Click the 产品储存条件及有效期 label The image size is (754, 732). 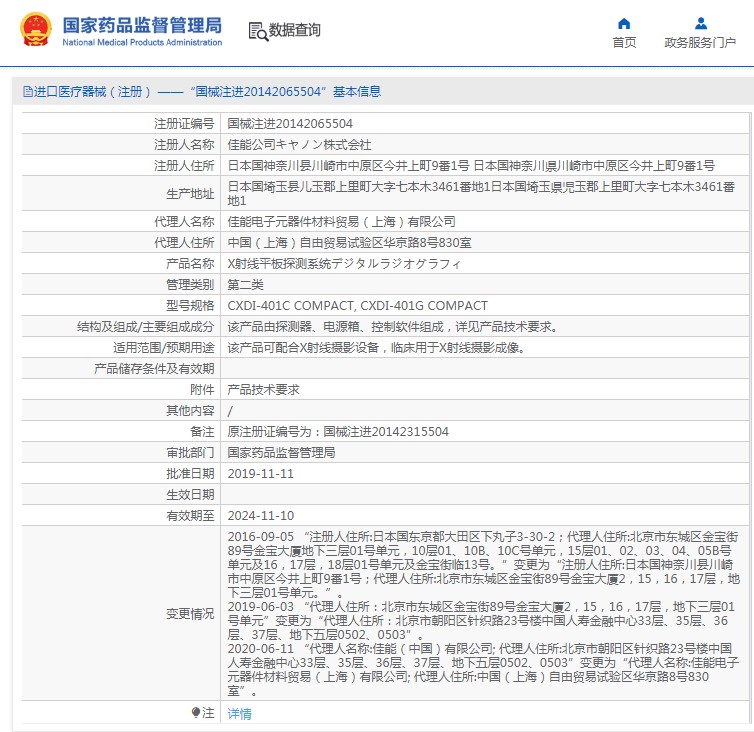[154, 368]
